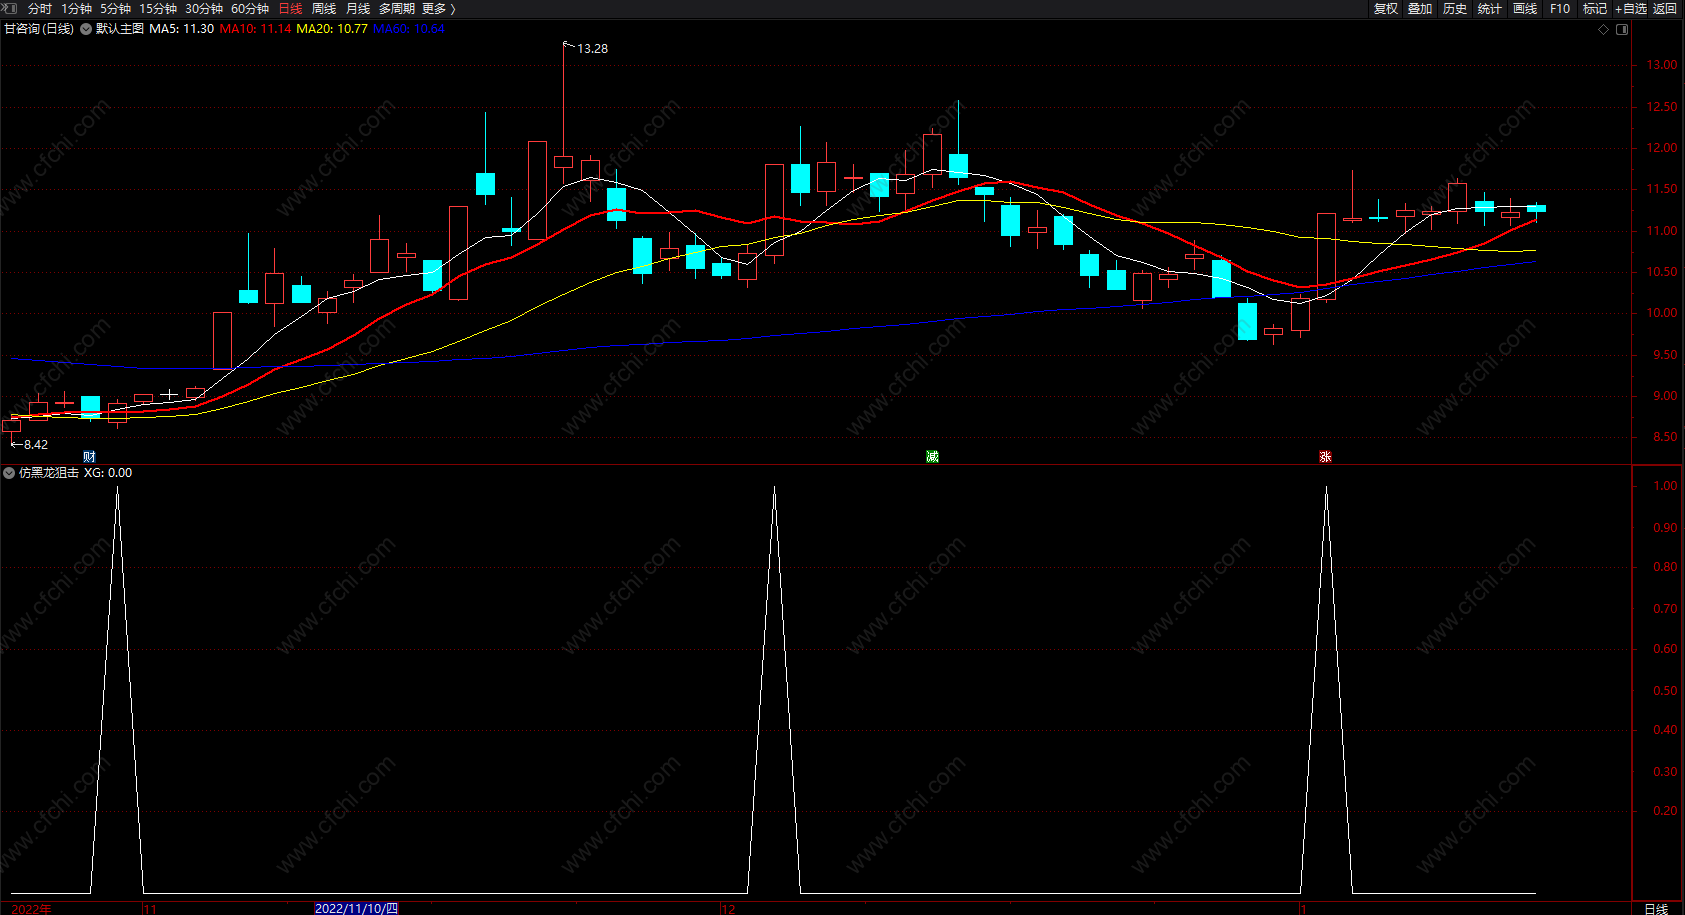Screen dimensions: 1685x915
Task: Click the 返回 back button
Action: tap(1665, 8)
